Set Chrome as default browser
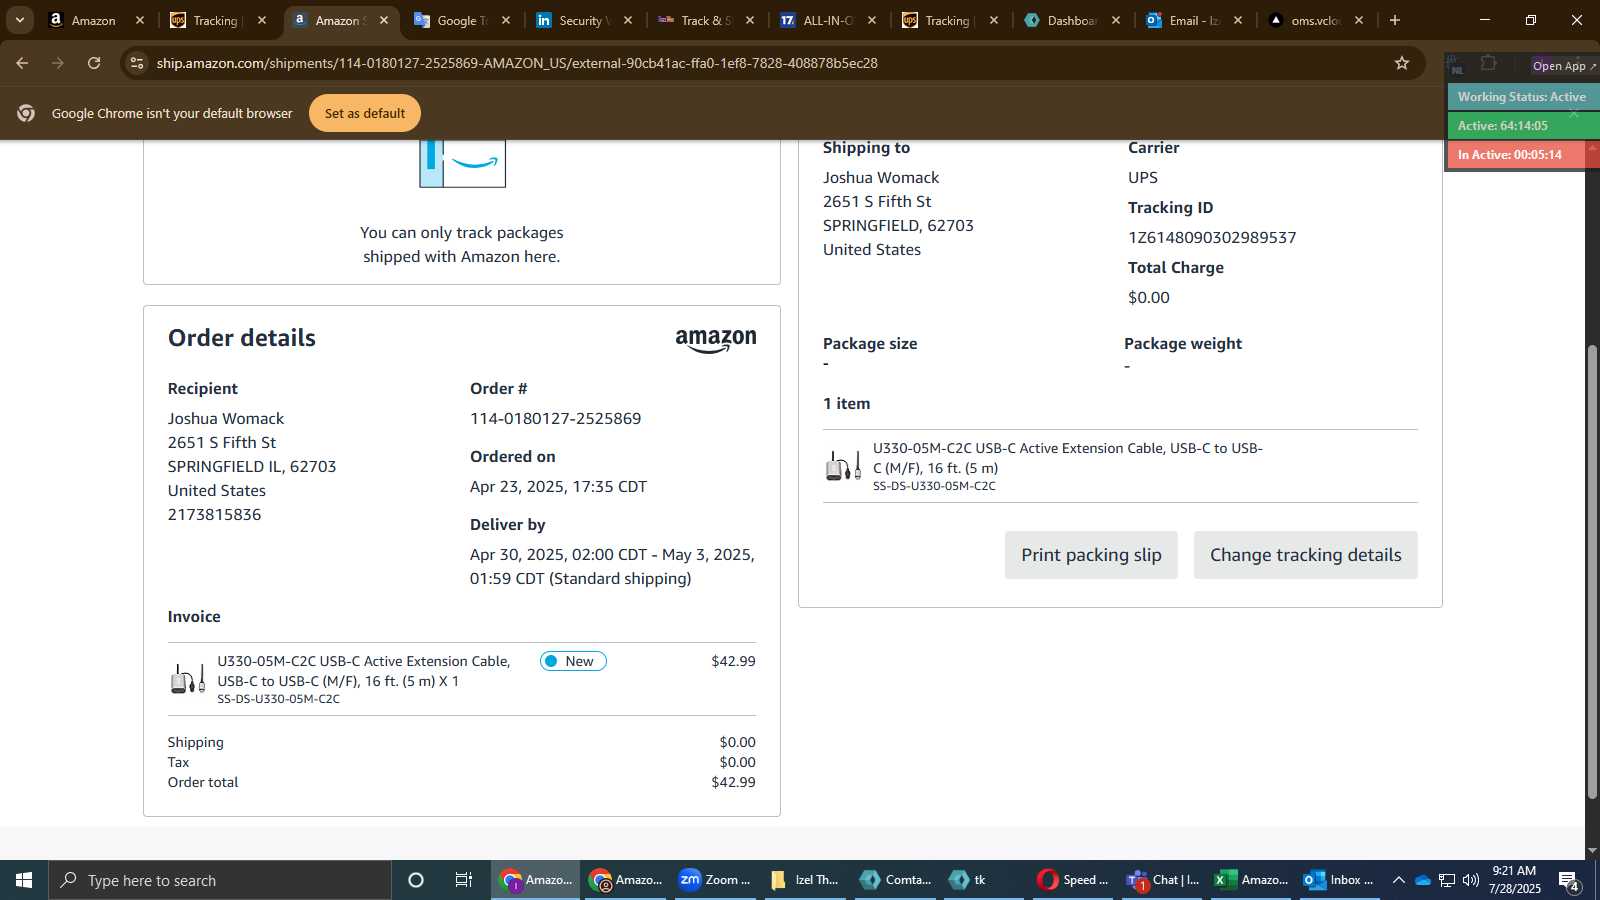 click(365, 113)
